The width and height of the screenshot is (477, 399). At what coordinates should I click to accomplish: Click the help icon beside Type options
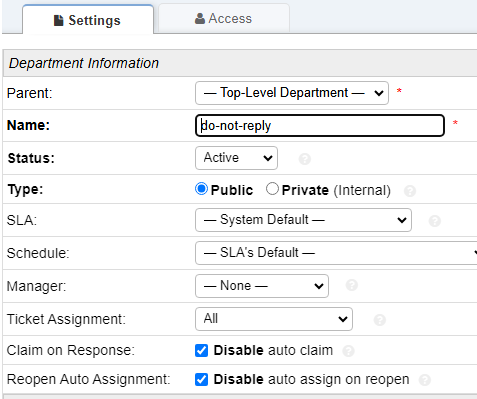coord(410,191)
